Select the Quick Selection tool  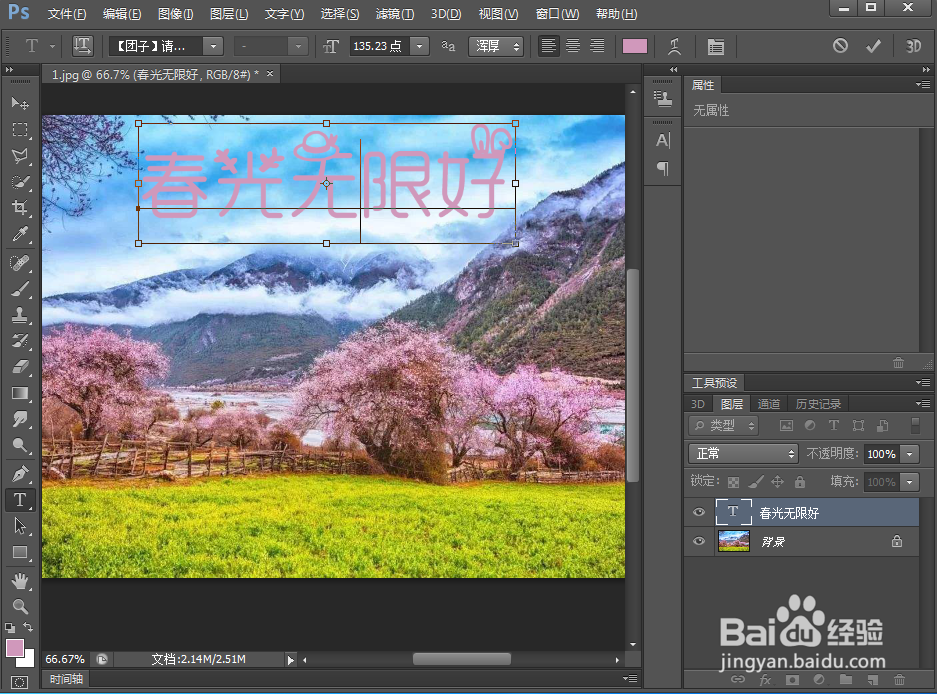(x=20, y=182)
